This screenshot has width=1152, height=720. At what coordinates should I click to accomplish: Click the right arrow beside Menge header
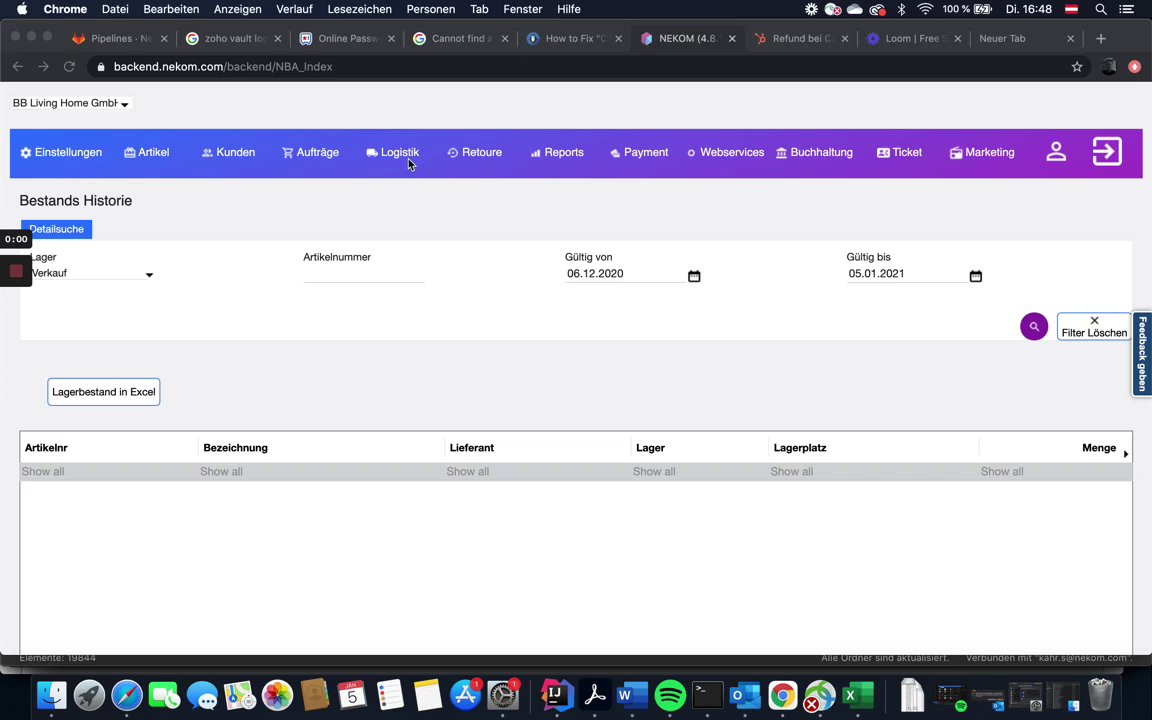1126,454
